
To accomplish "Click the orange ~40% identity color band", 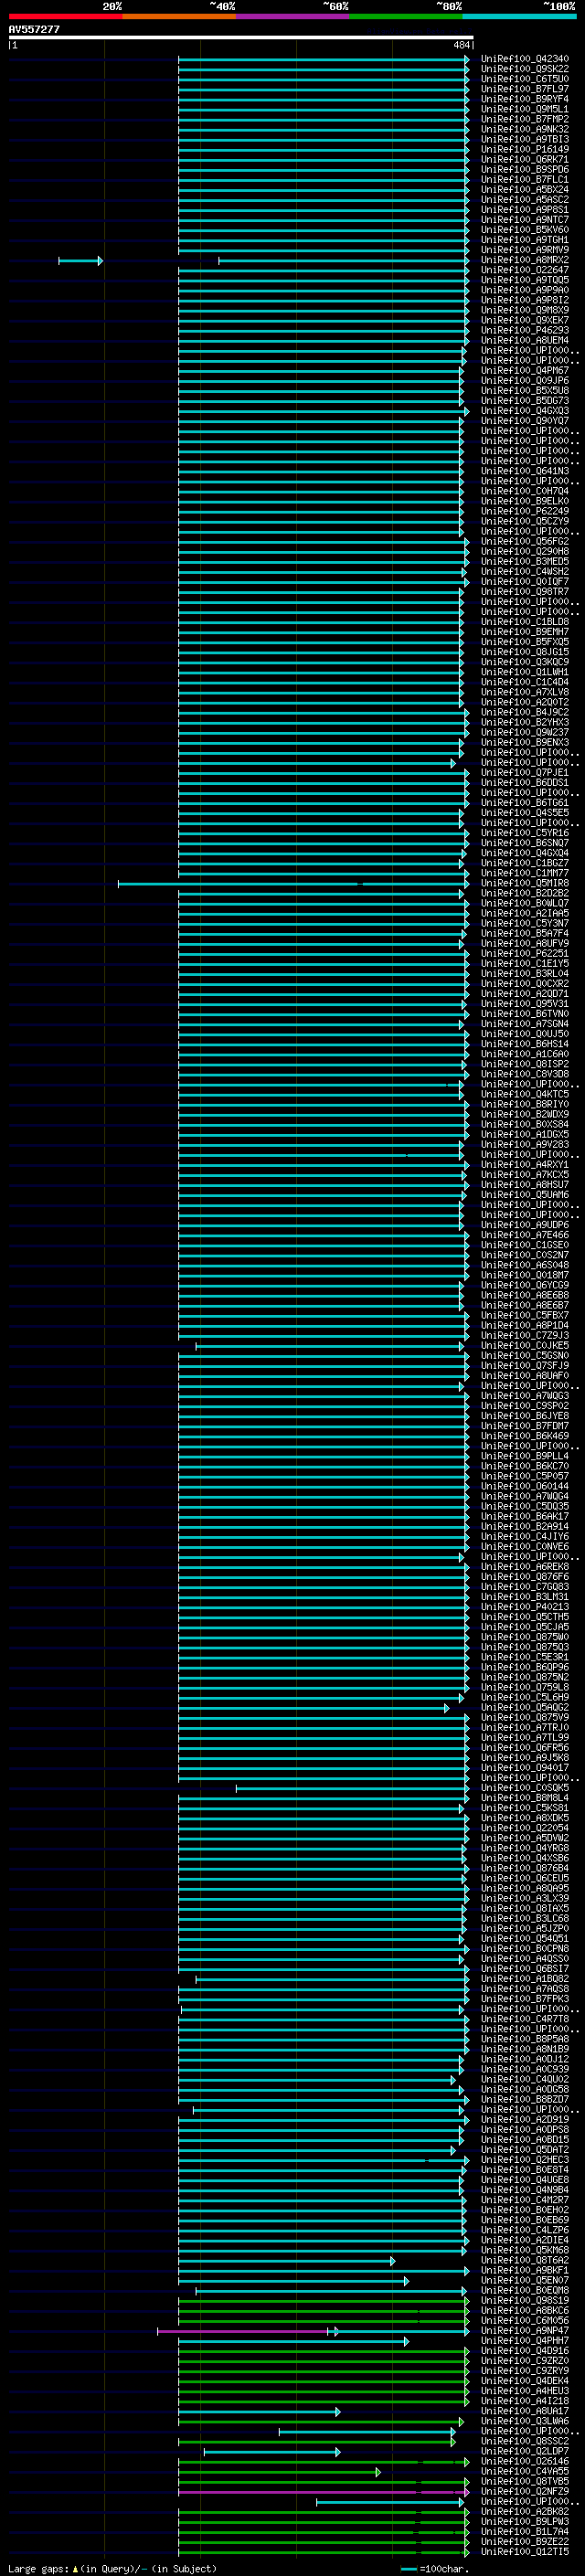I will [179, 16].
